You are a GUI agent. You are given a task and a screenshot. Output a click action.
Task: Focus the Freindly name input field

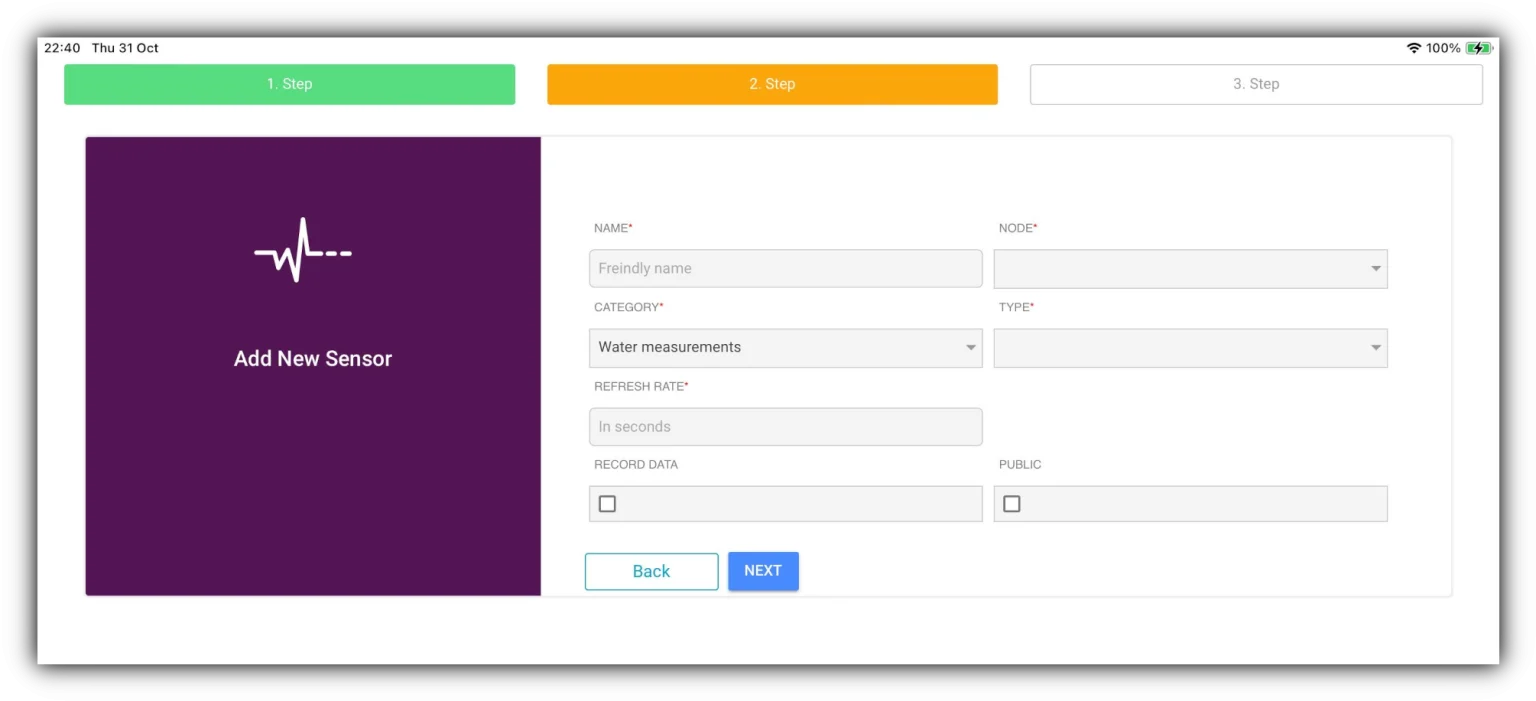click(785, 269)
